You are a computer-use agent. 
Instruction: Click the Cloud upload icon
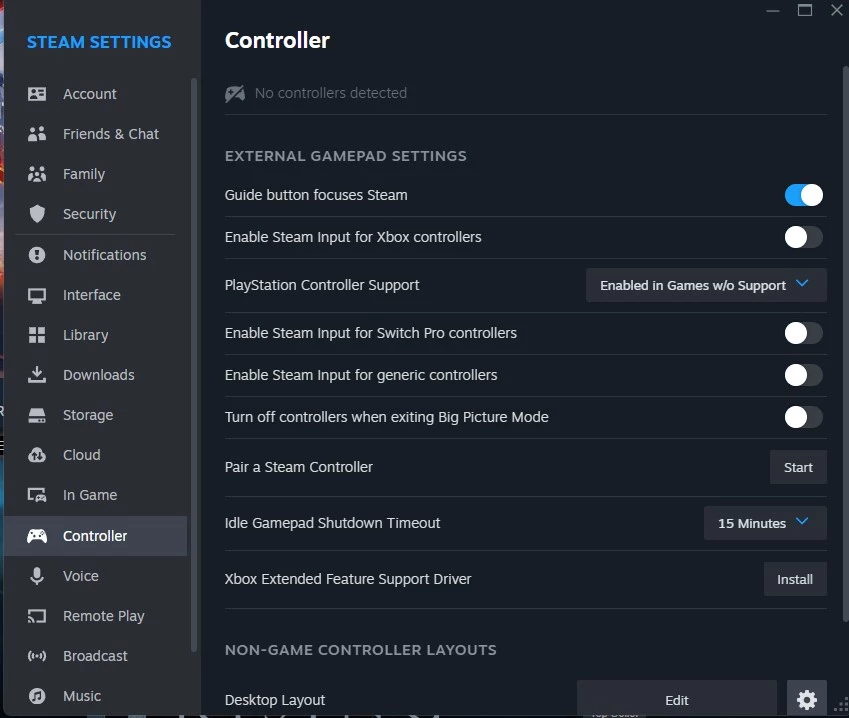click(37, 455)
